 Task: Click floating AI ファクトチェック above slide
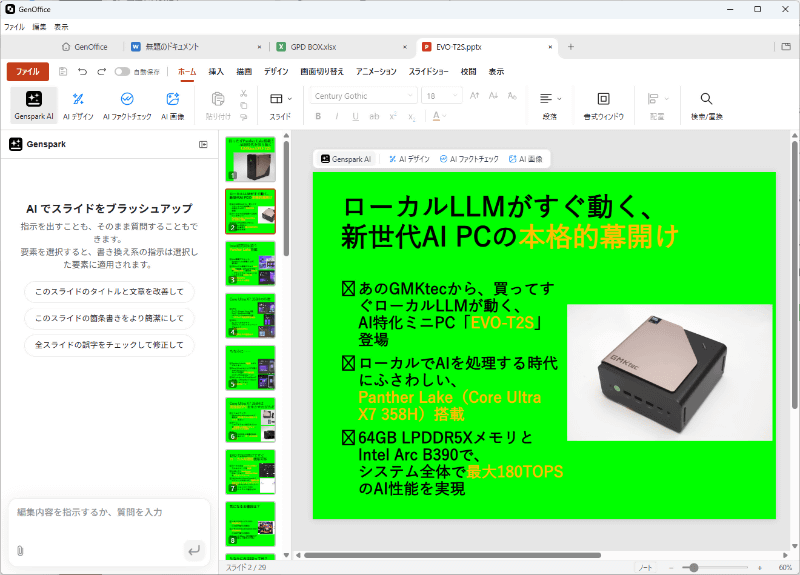(469, 159)
